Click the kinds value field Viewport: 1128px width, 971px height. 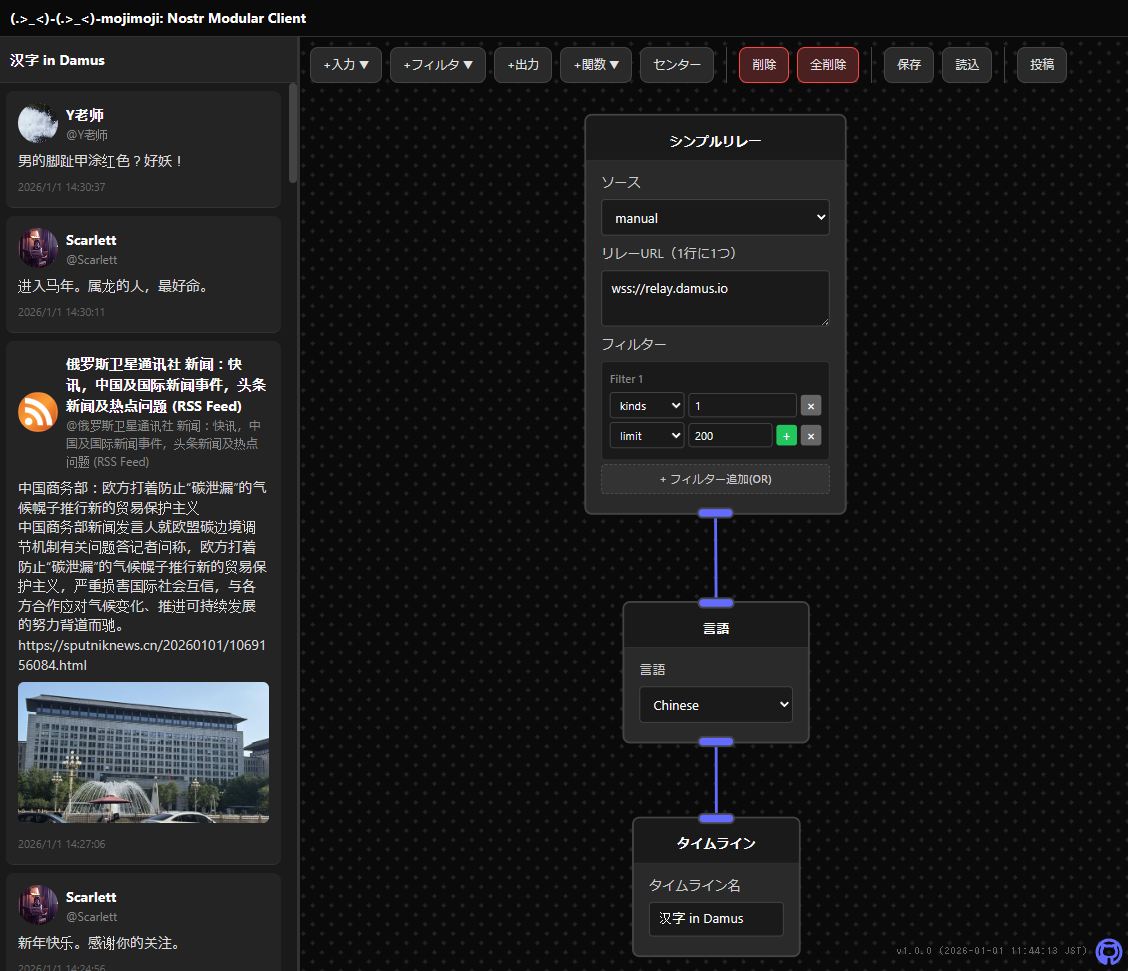742,406
